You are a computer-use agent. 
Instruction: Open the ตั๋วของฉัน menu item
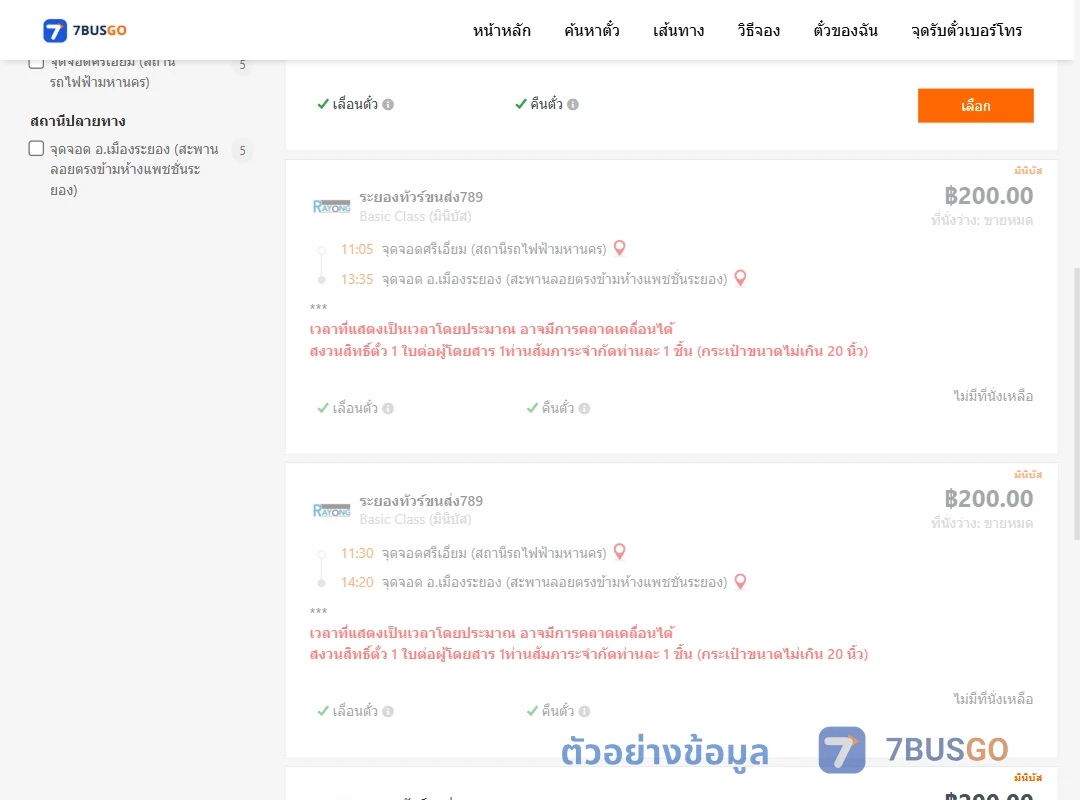point(845,30)
